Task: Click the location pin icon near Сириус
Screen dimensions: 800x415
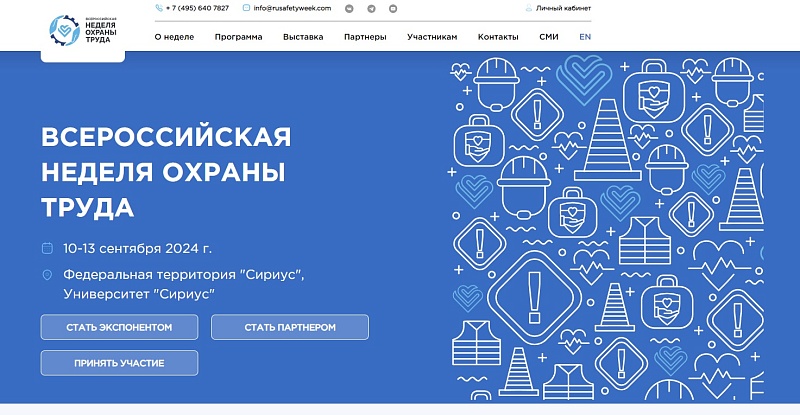Action: [x=46, y=275]
